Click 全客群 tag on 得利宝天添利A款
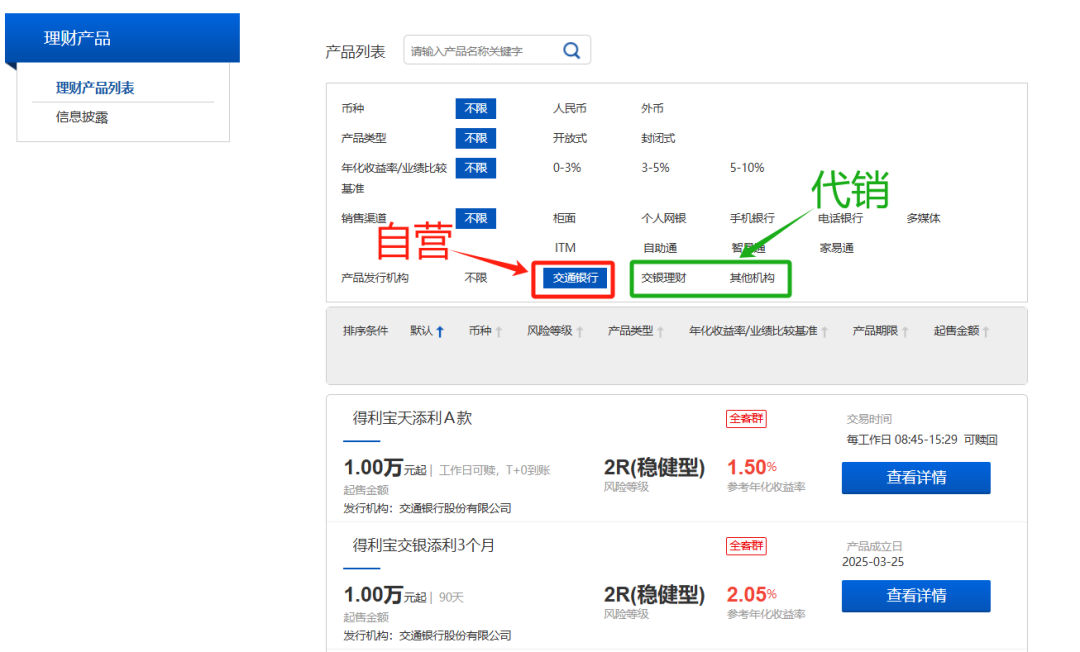Viewport: 1080px width, 652px height. [x=746, y=419]
